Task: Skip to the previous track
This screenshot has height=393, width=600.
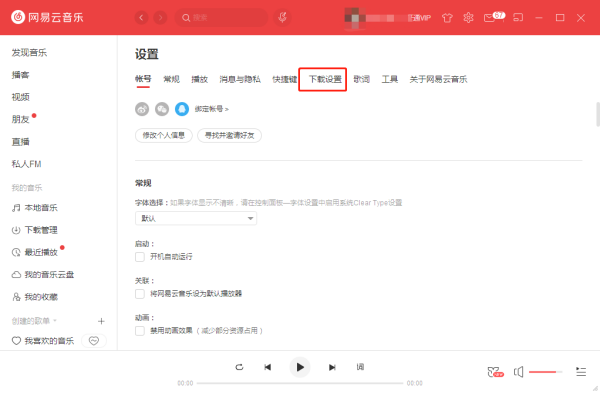Action: click(267, 367)
